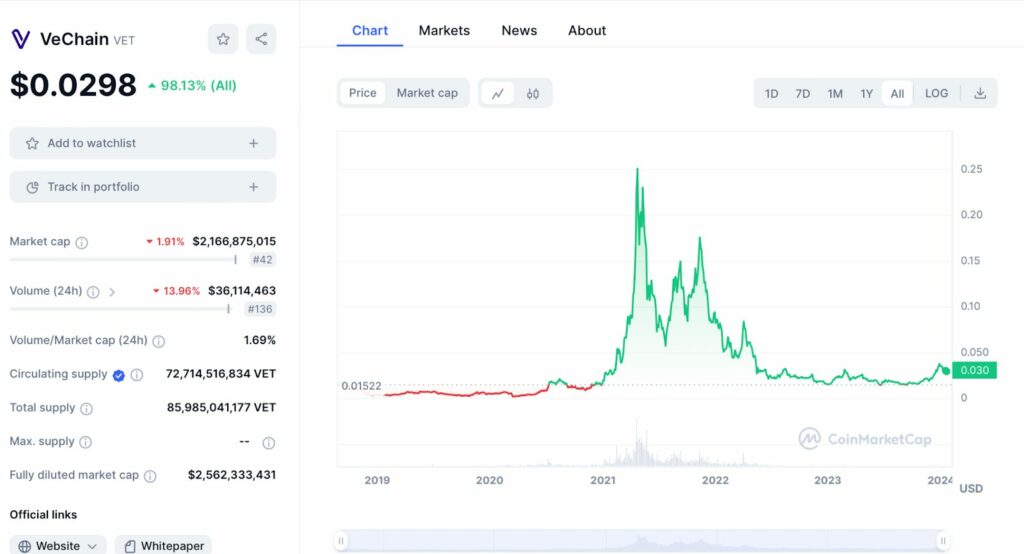Click the share icon next to VeChain
The height and width of the screenshot is (554, 1024).
[x=261, y=39]
